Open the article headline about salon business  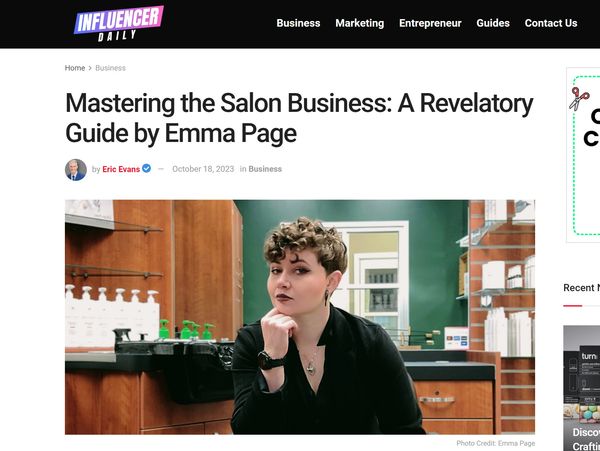click(x=299, y=118)
